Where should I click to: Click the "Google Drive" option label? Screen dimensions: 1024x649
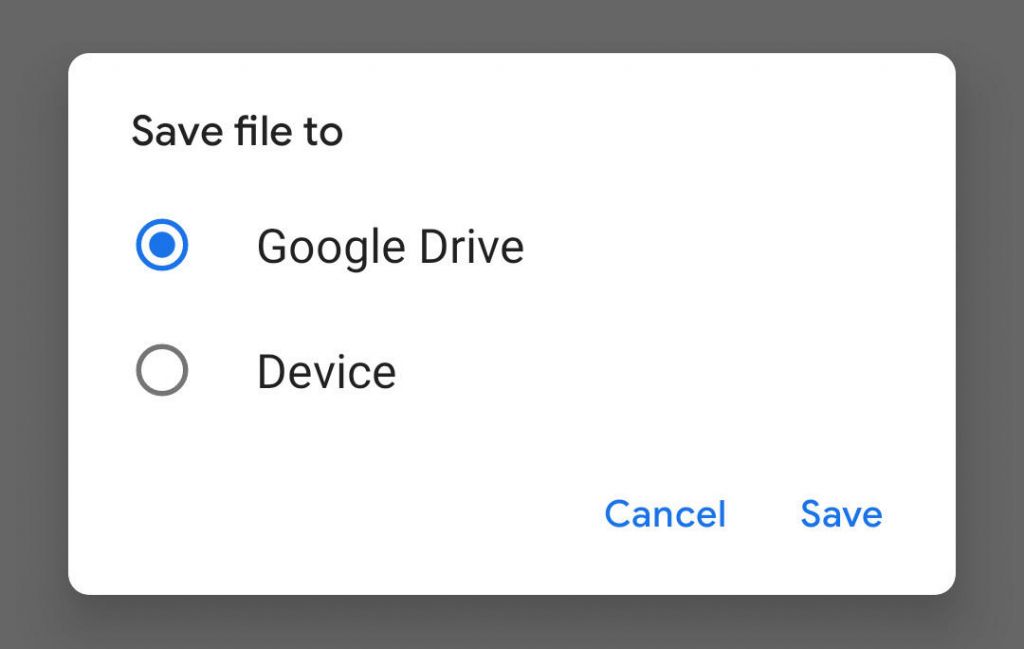click(390, 247)
